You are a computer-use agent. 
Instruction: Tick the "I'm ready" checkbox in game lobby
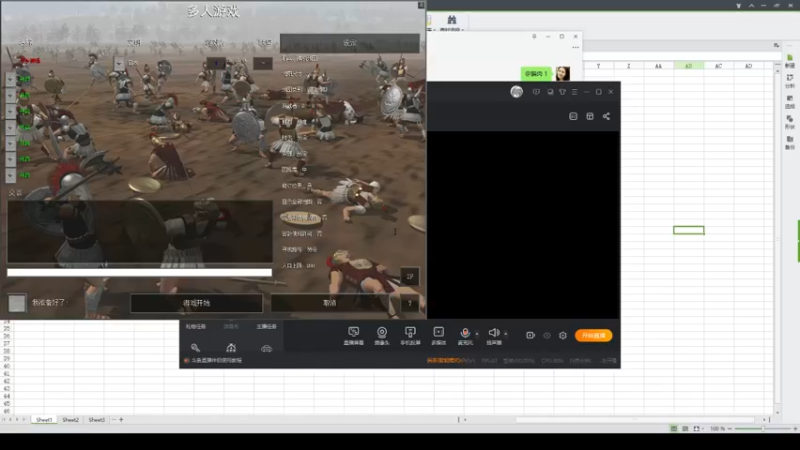pyautogui.click(x=16, y=303)
